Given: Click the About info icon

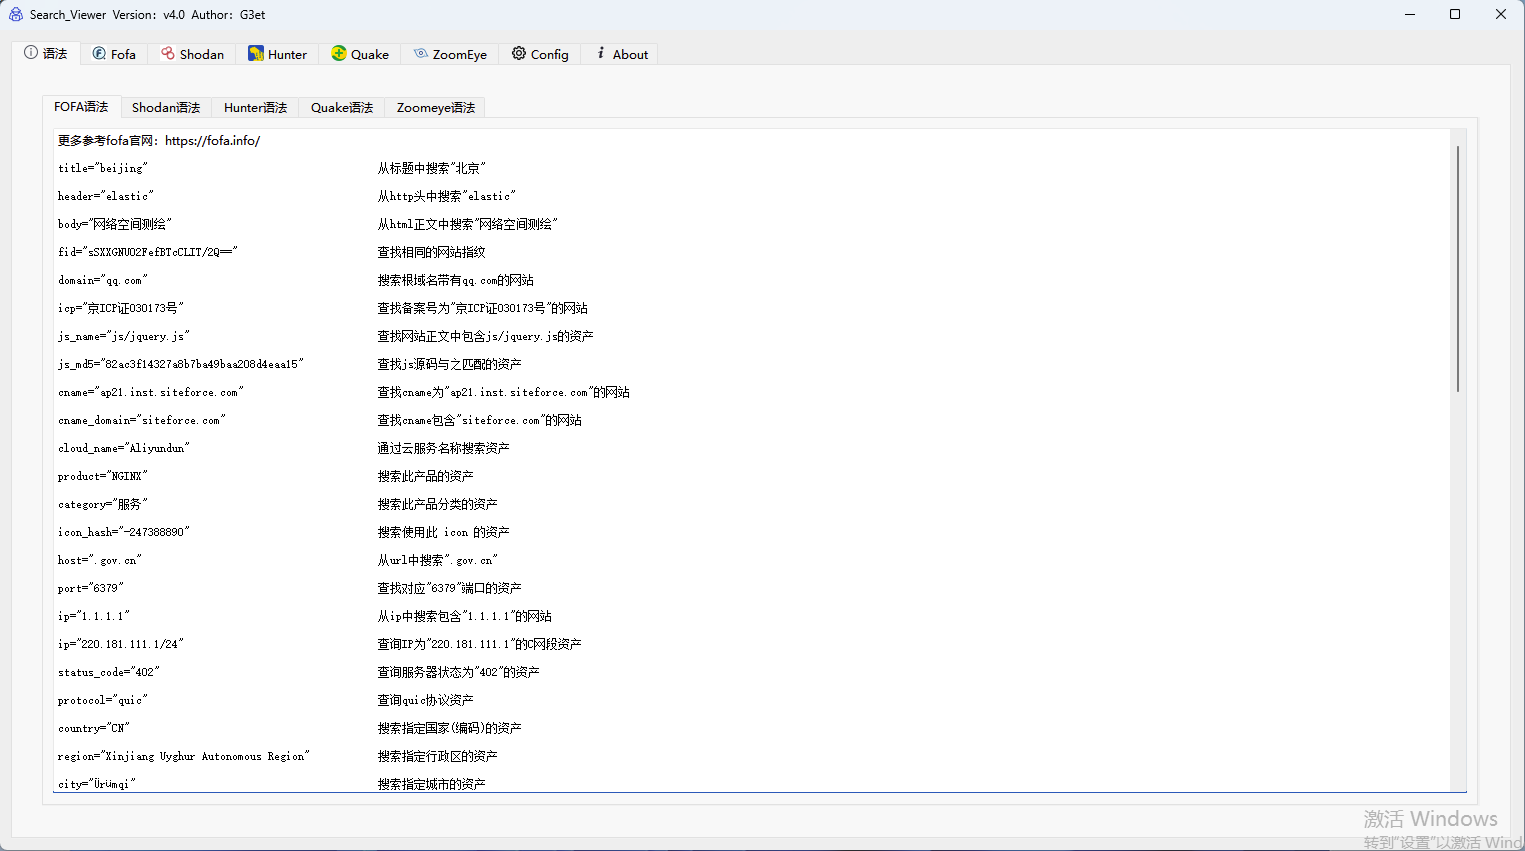Looking at the screenshot, I should 601,53.
